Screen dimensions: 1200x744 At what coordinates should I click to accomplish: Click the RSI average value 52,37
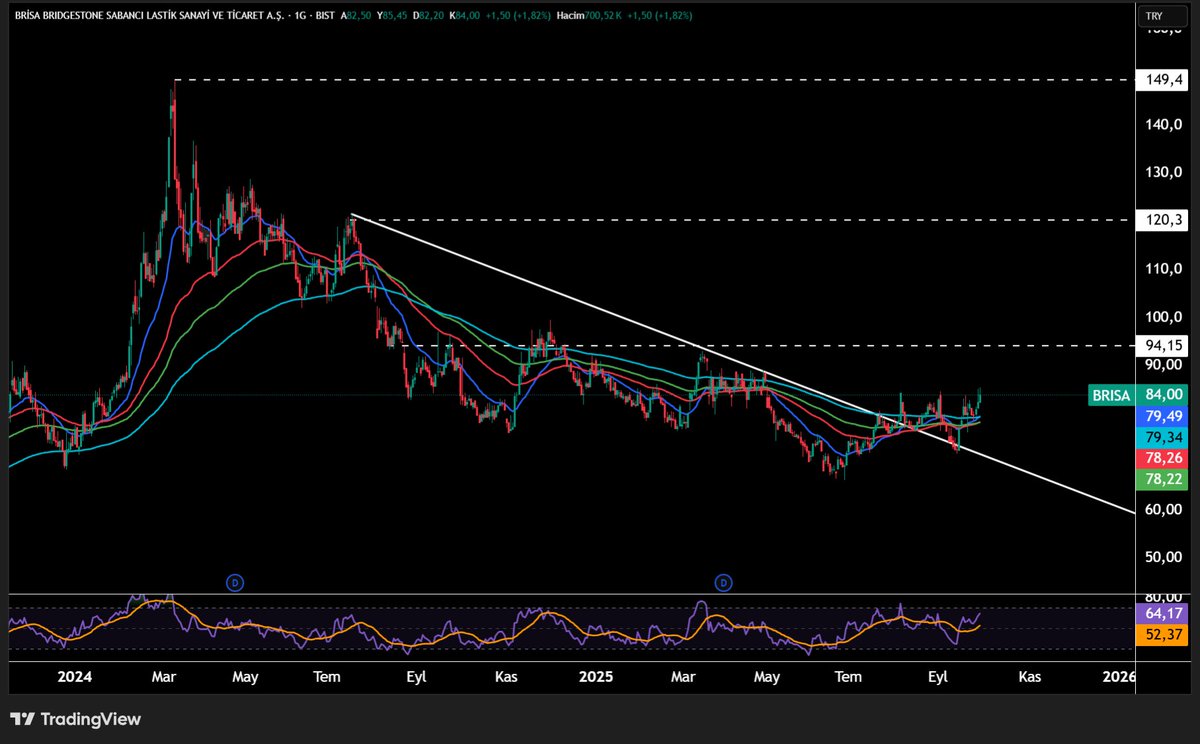(1164, 634)
